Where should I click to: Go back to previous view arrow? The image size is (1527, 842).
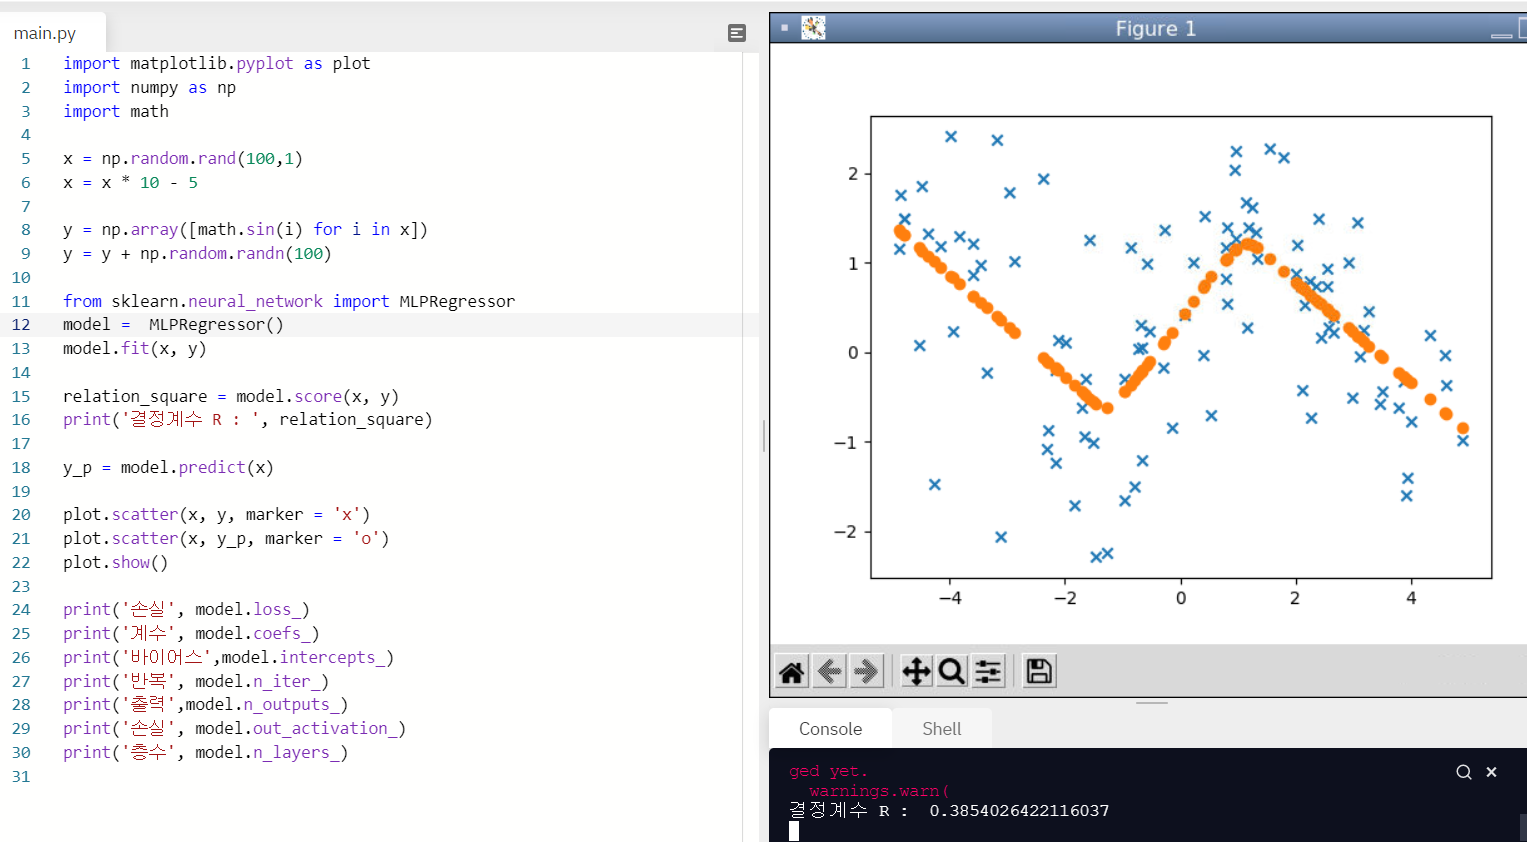point(829,672)
